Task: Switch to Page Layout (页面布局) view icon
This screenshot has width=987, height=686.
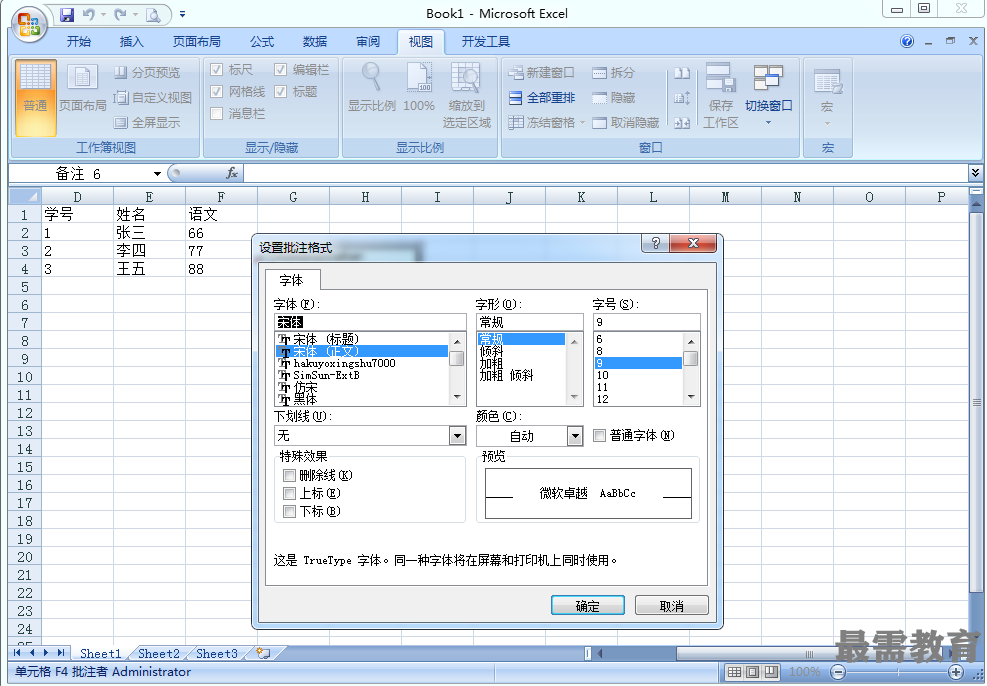Action: (82, 89)
